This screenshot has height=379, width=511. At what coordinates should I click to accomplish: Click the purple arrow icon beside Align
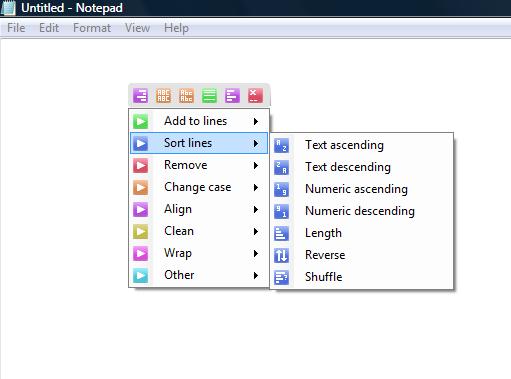pyautogui.click(x=140, y=209)
